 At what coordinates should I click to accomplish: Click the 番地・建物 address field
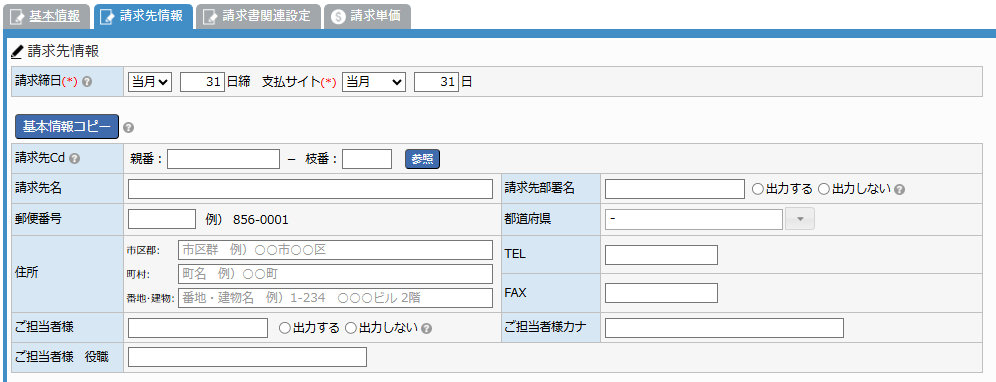[x=335, y=297]
